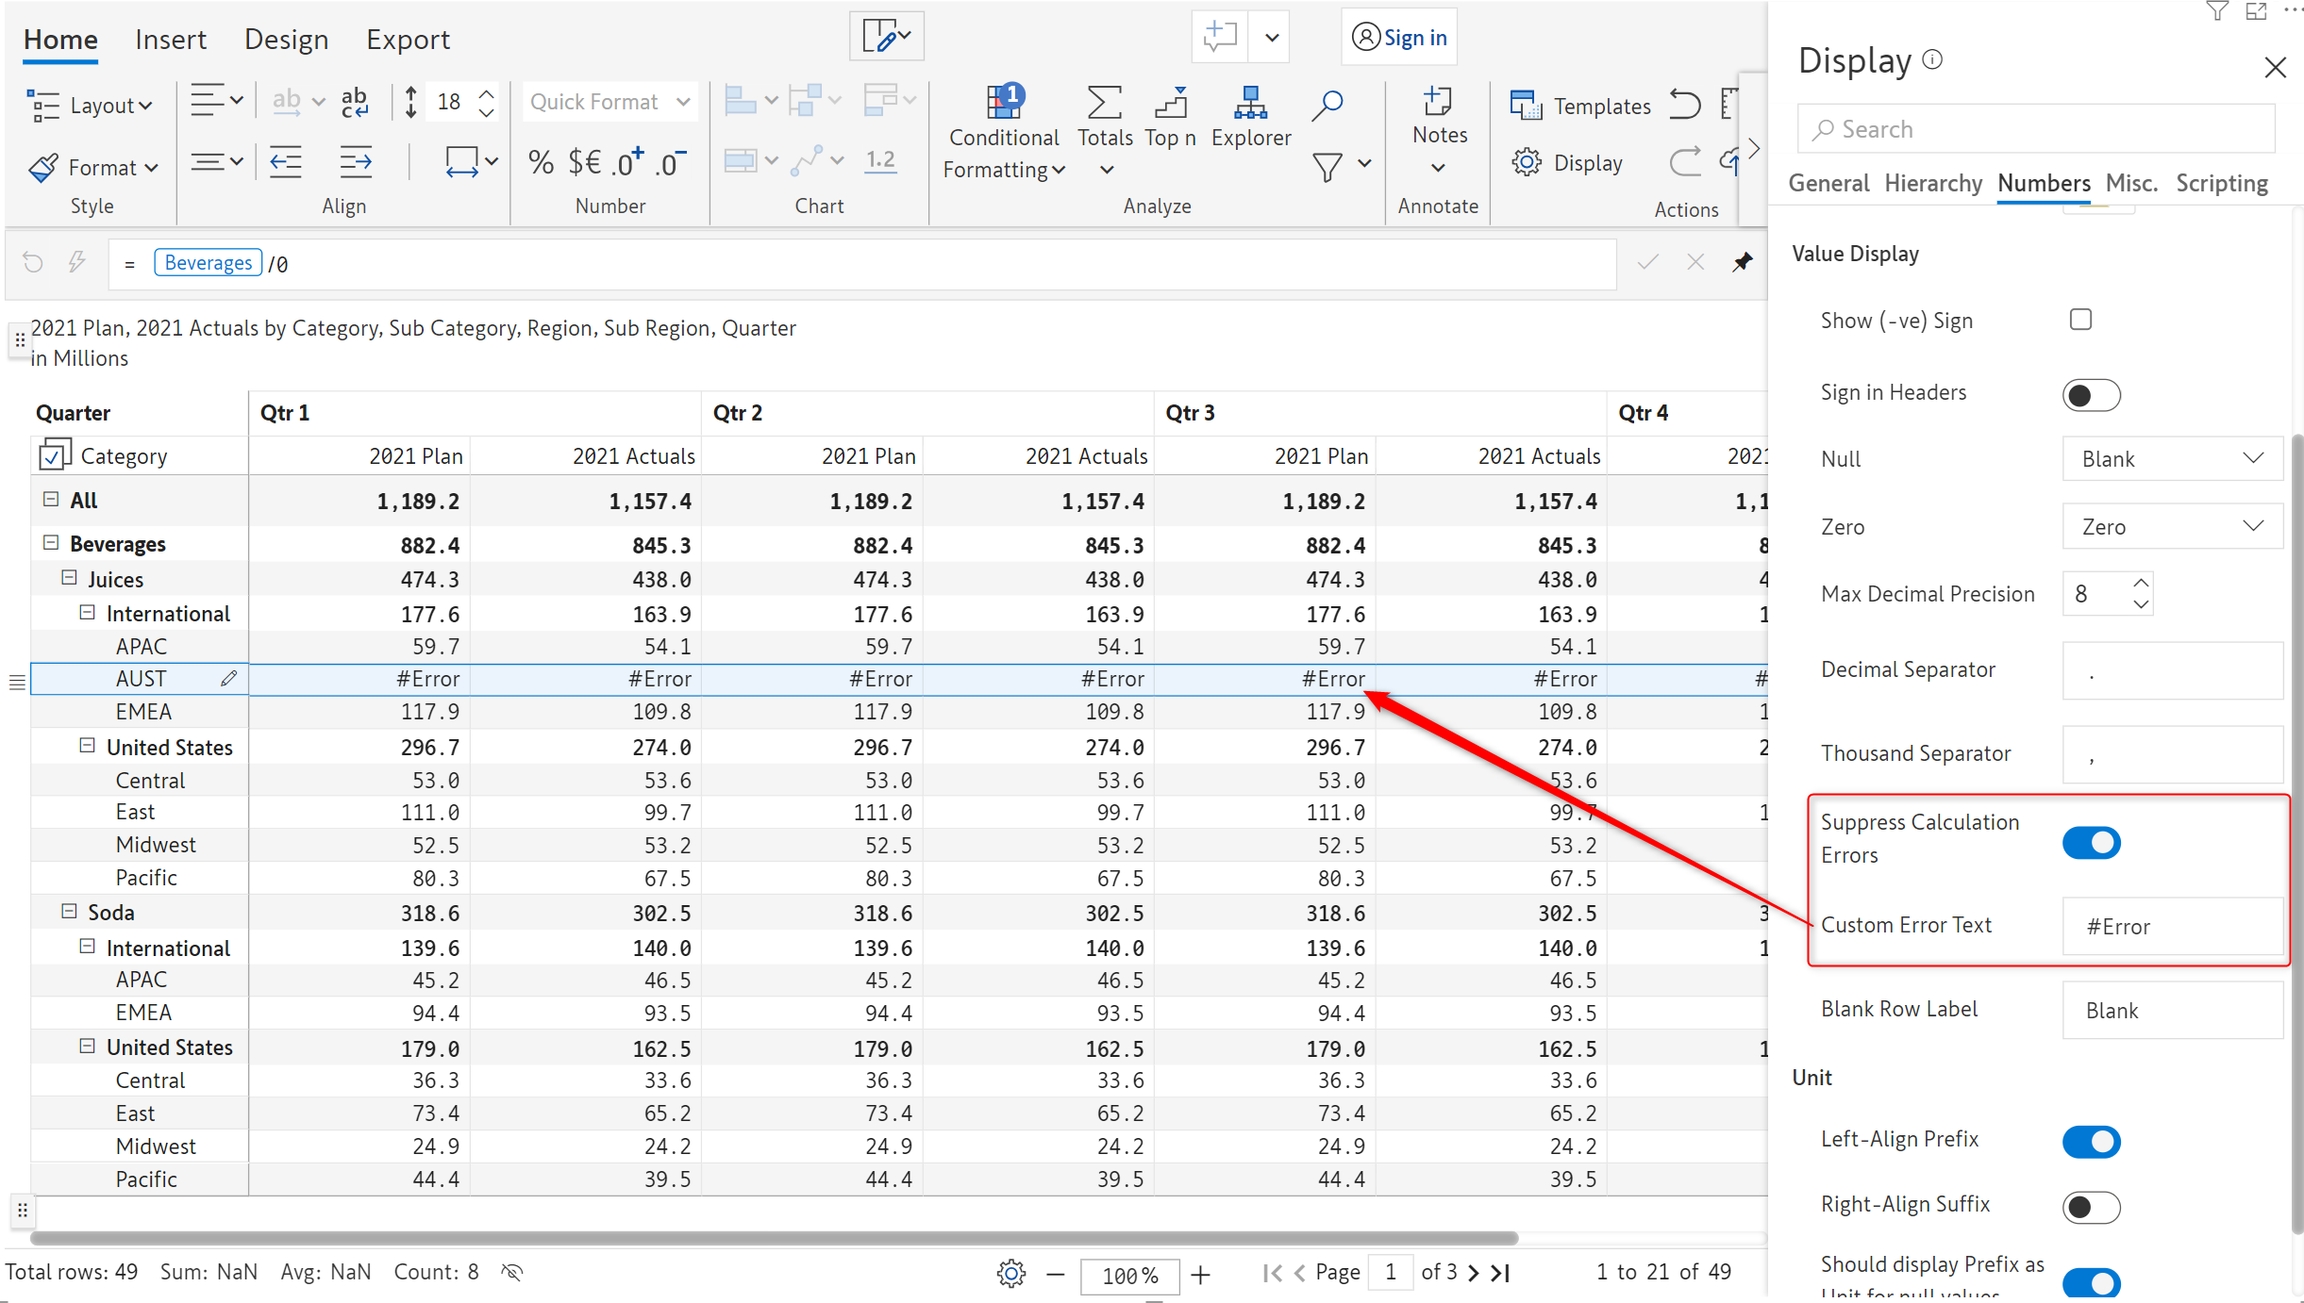Open Conditional Formatting icon
The height and width of the screenshot is (1303, 2304).
pyautogui.click(x=1003, y=101)
